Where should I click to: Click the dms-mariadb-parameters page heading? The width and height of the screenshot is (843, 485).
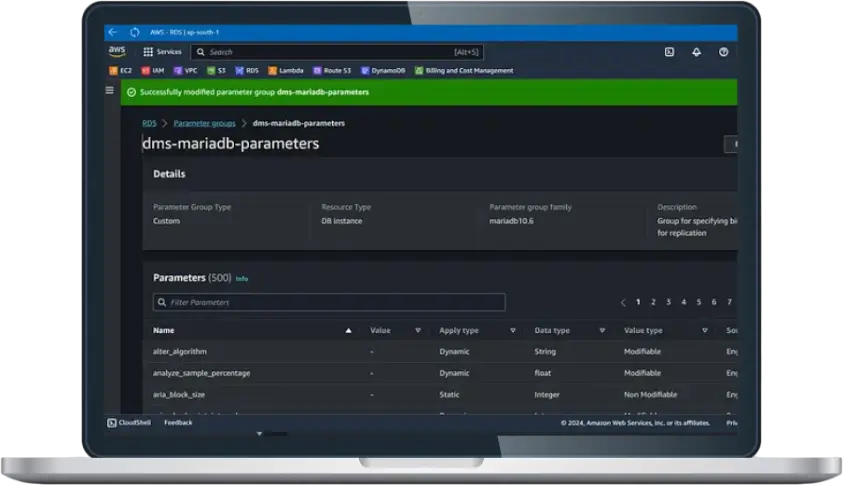click(231, 144)
